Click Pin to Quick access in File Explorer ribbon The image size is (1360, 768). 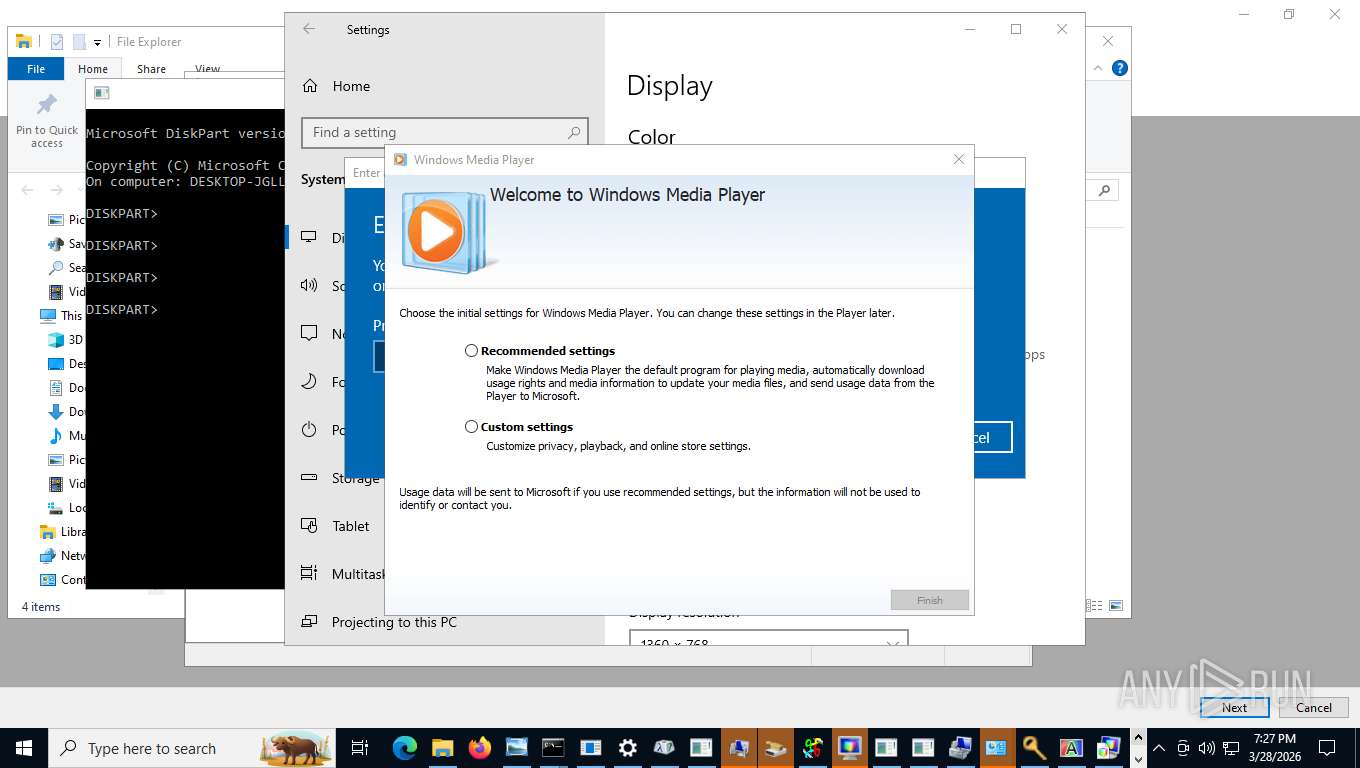tap(47, 122)
